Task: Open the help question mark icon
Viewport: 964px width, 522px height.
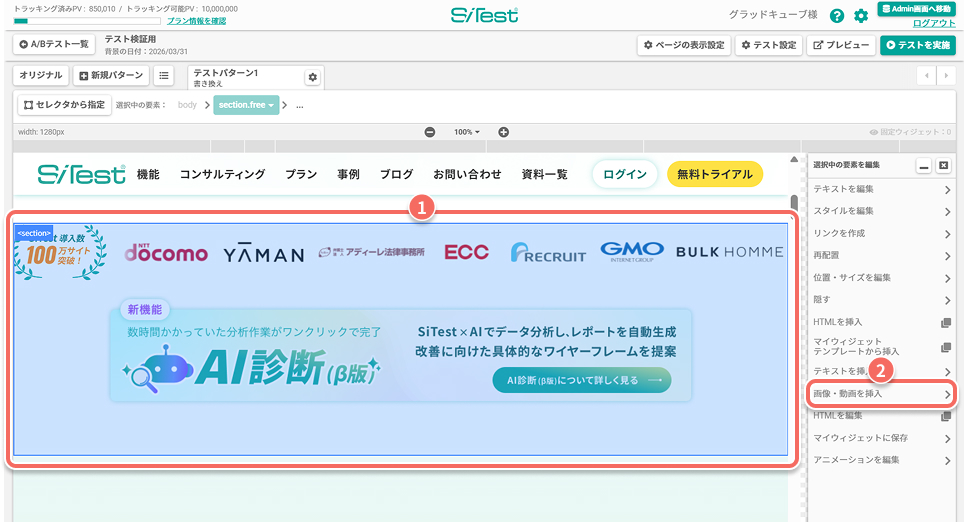Action: pos(837,16)
